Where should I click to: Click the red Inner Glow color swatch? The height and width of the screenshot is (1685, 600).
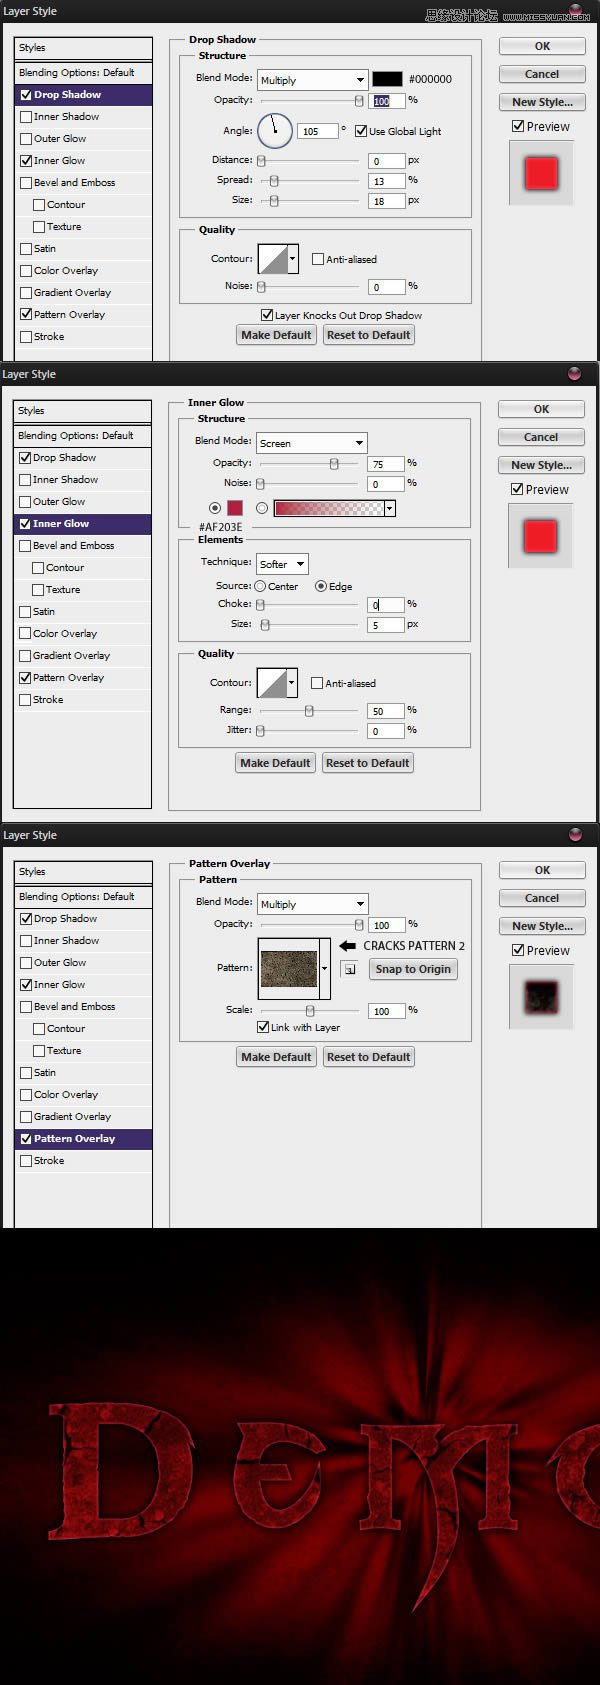coord(235,508)
